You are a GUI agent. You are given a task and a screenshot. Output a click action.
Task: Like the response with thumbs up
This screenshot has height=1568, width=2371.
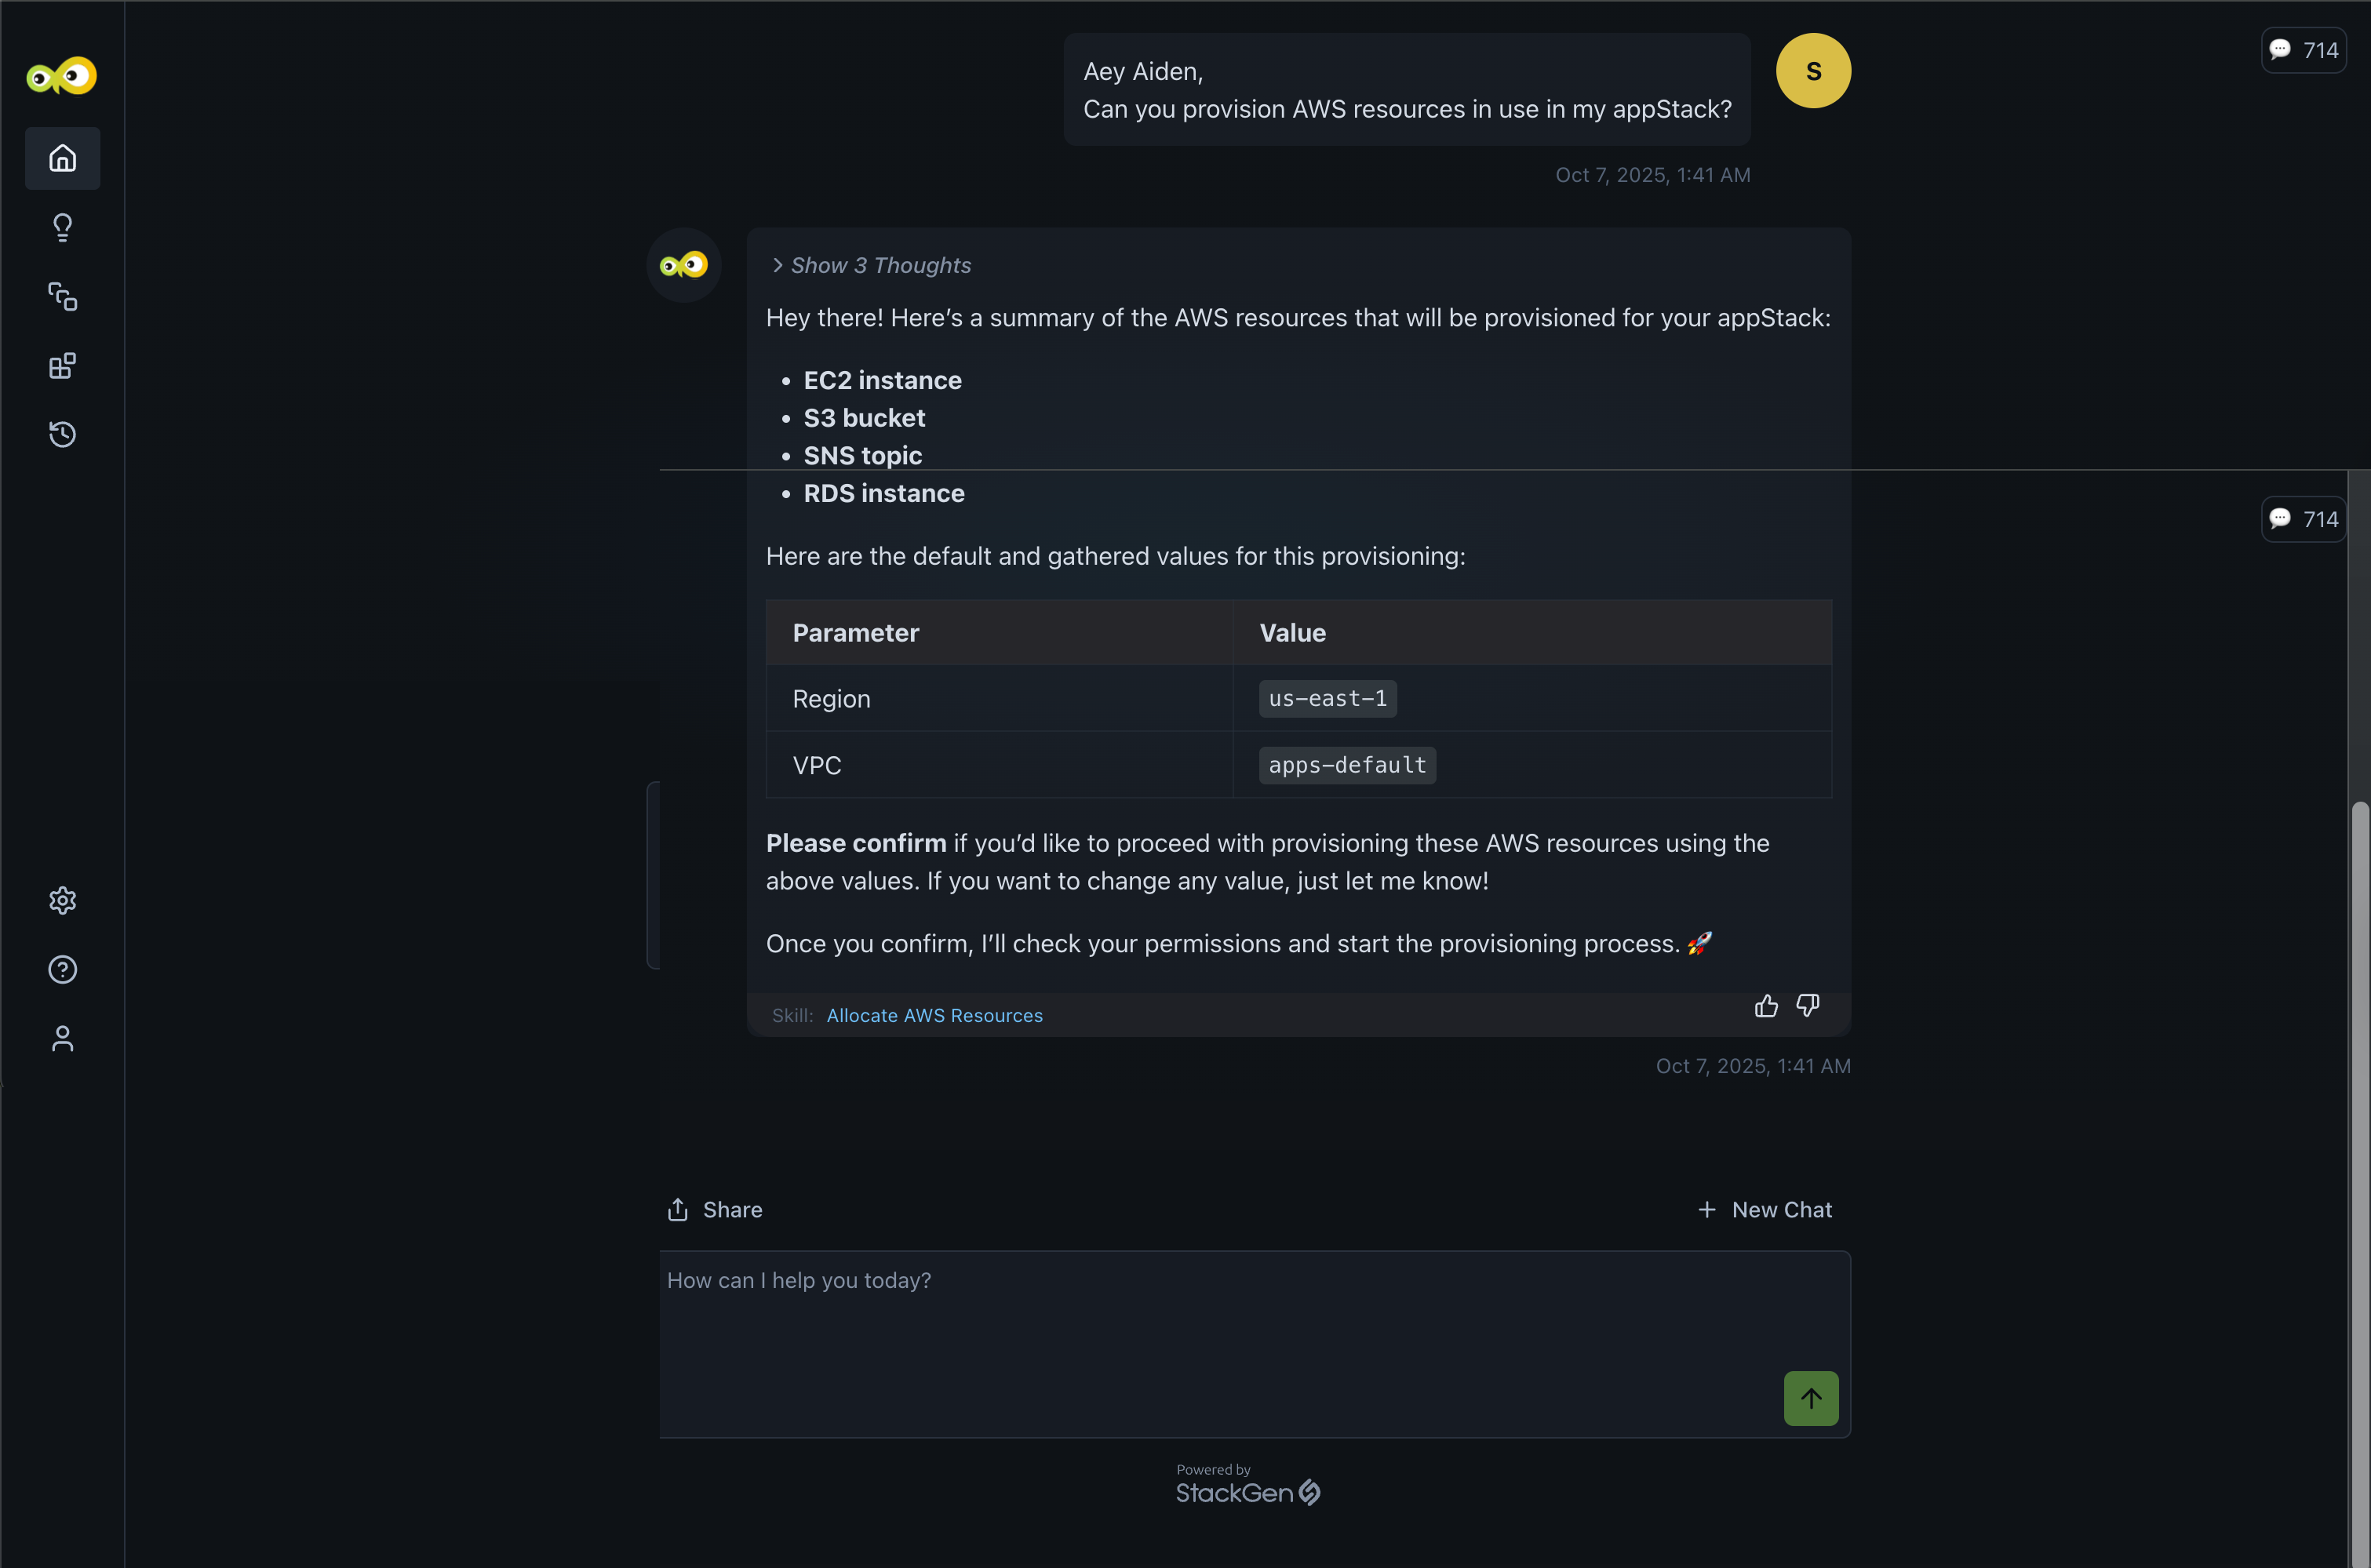pyautogui.click(x=1766, y=1006)
